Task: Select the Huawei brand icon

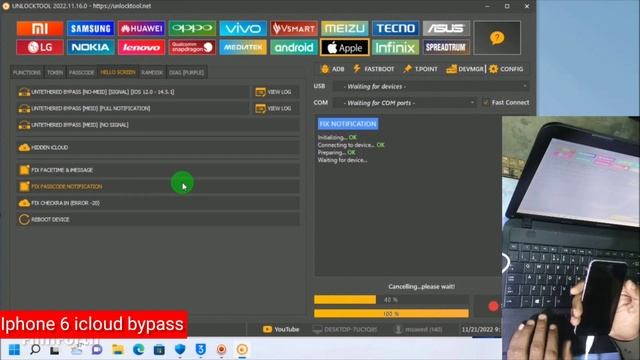Action: tap(141, 28)
